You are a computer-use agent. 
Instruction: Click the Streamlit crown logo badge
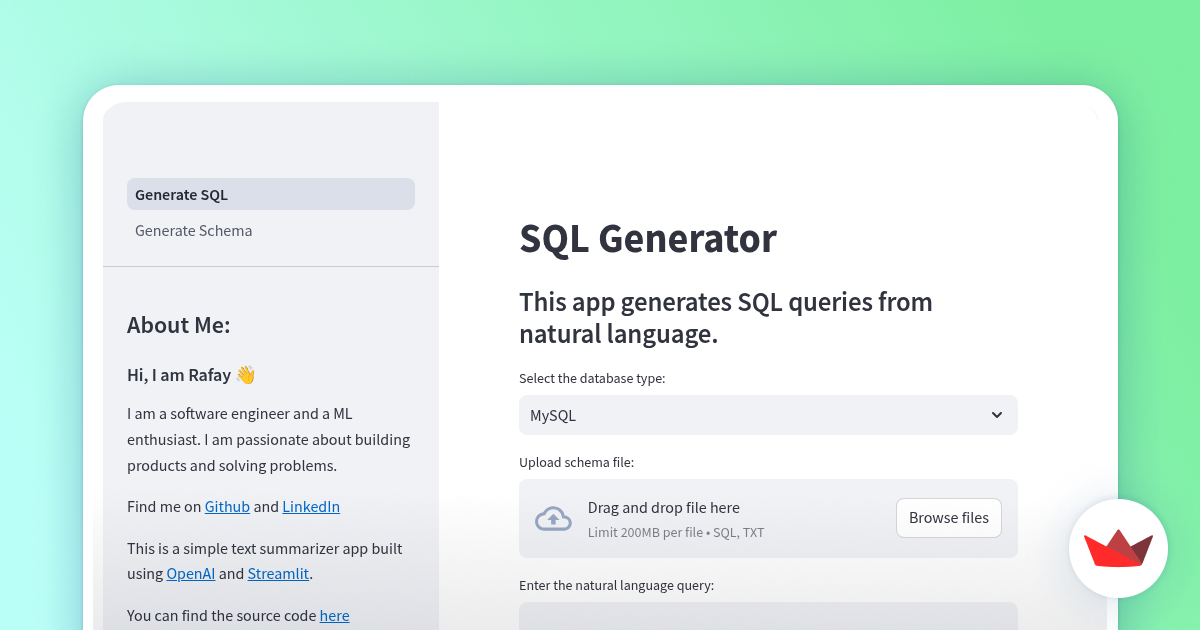[1118, 548]
